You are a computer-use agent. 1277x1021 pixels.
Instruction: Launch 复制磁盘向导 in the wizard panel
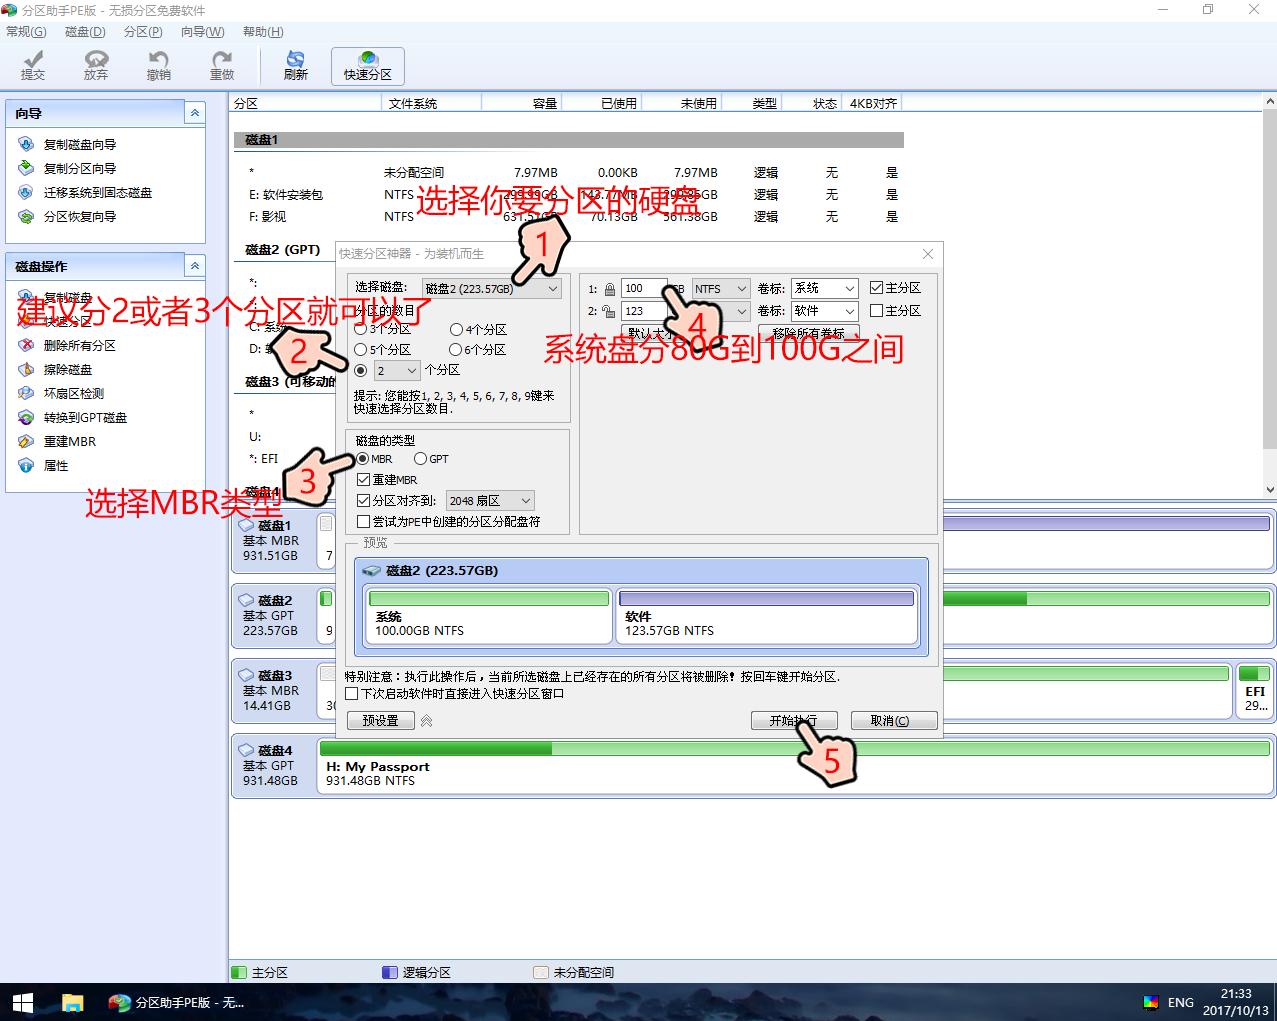[79, 145]
